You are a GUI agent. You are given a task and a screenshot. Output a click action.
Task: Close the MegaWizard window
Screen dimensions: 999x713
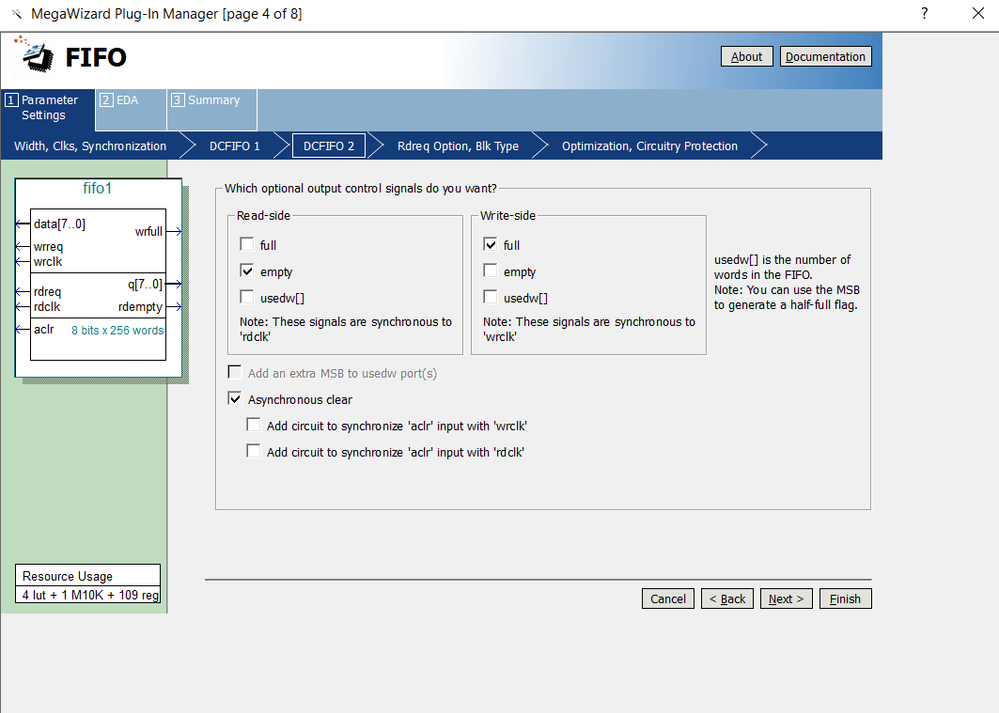click(x=978, y=13)
